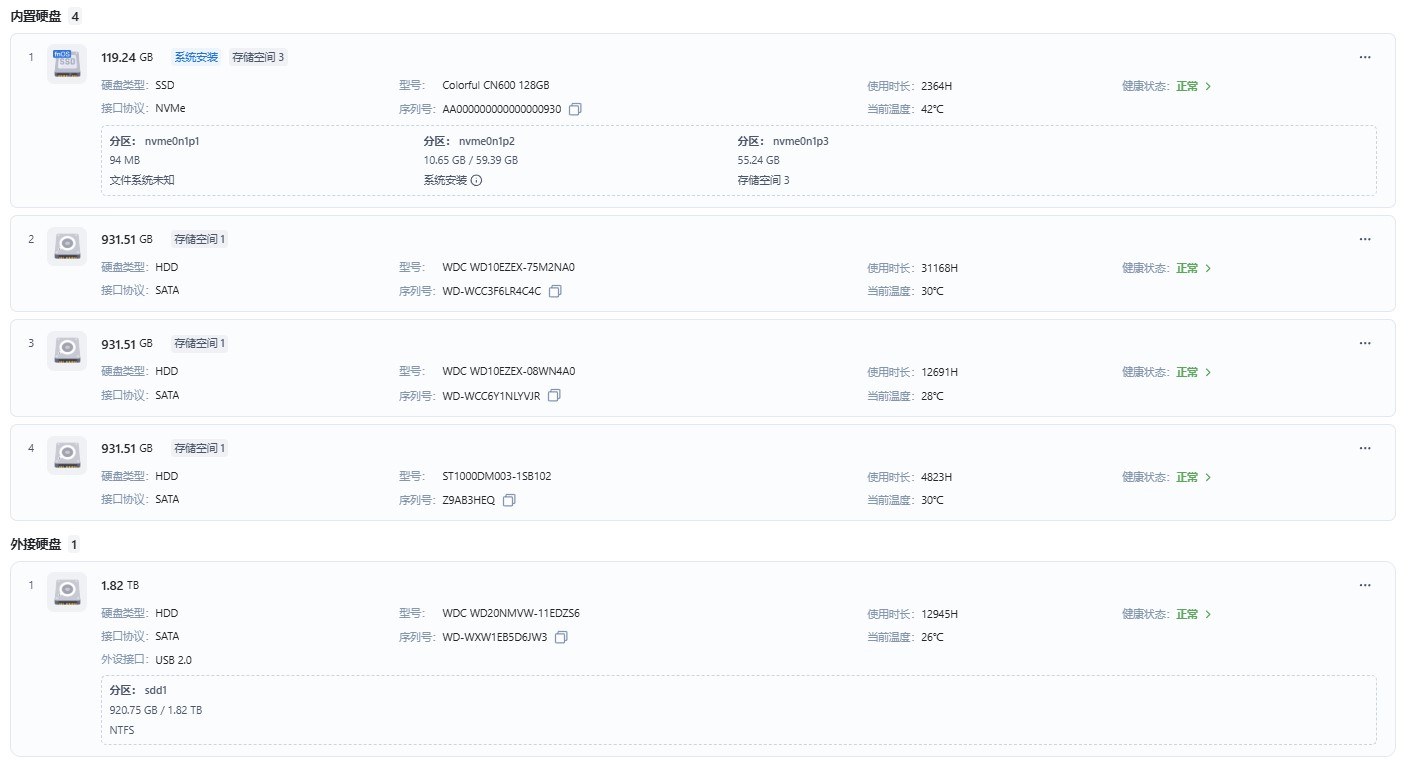
Task: Copy serial number WD-WCC6Y1NLYVJR
Action: (x=554, y=396)
